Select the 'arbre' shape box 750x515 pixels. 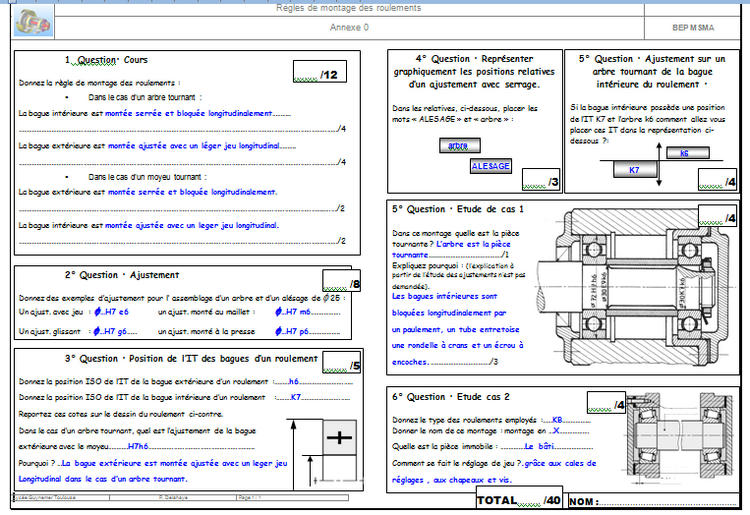pyautogui.click(x=459, y=146)
